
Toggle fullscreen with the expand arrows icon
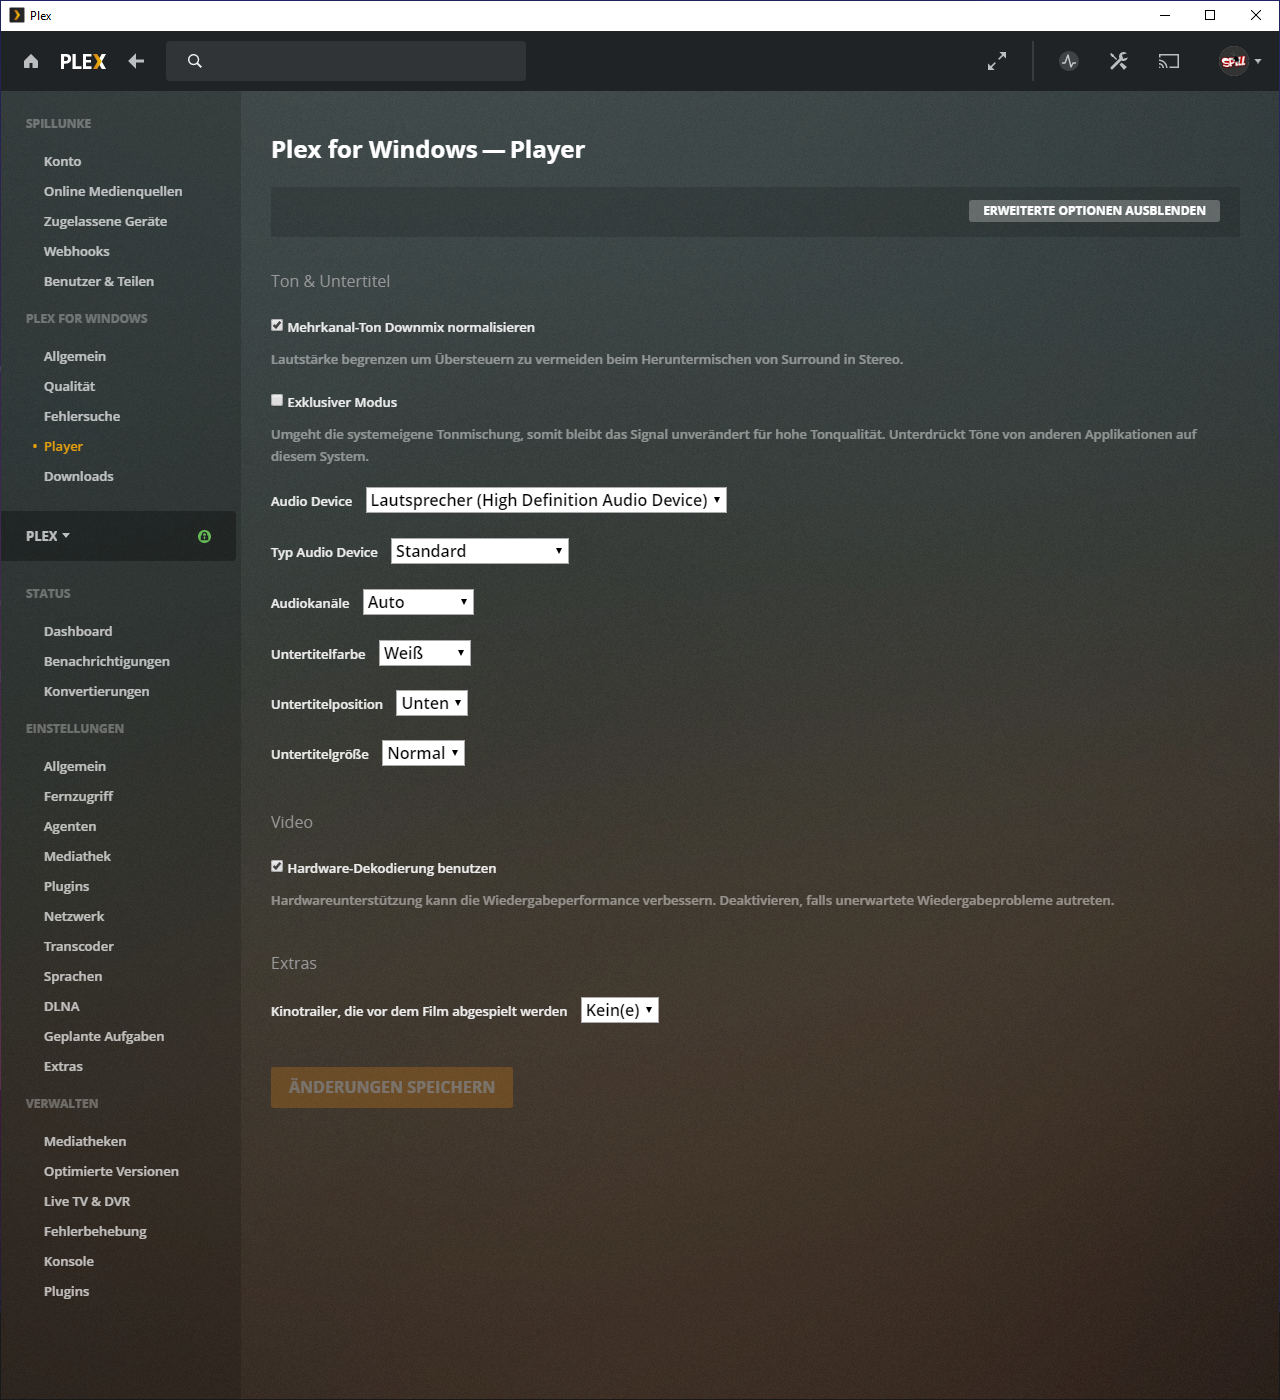[997, 61]
